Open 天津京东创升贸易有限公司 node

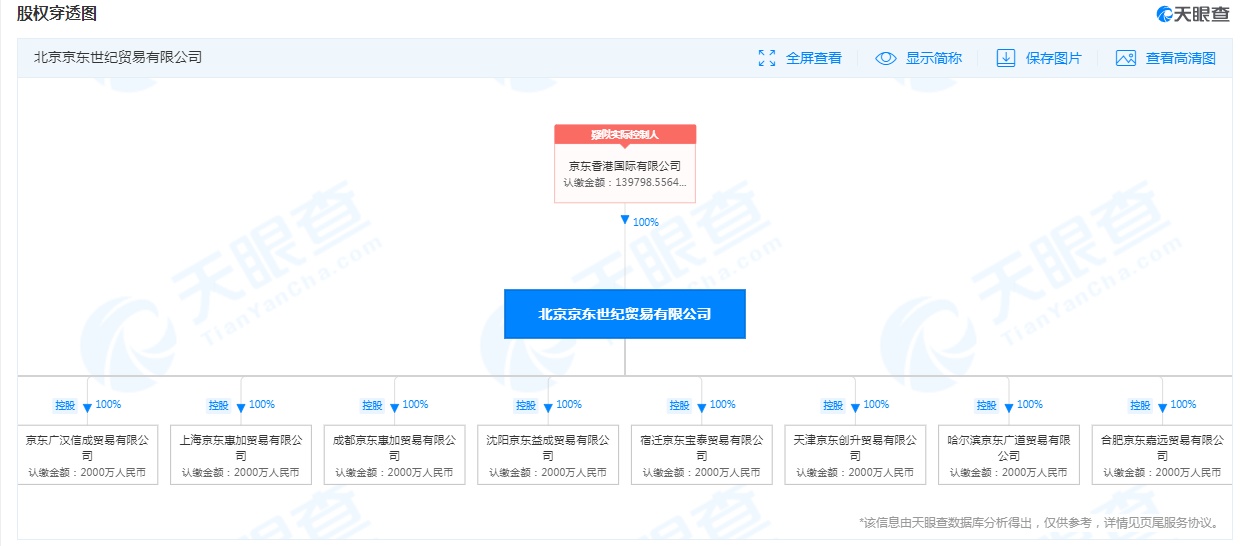(855, 455)
